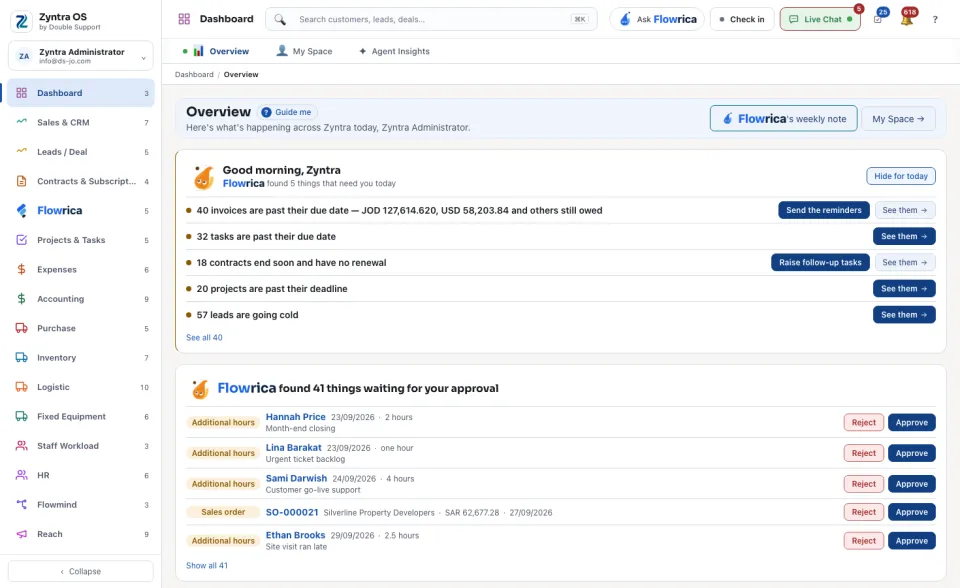The height and width of the screenshot is (588, 960).
Task: Approve Sami Darwish additional hours
Action: tap(912, 484)
